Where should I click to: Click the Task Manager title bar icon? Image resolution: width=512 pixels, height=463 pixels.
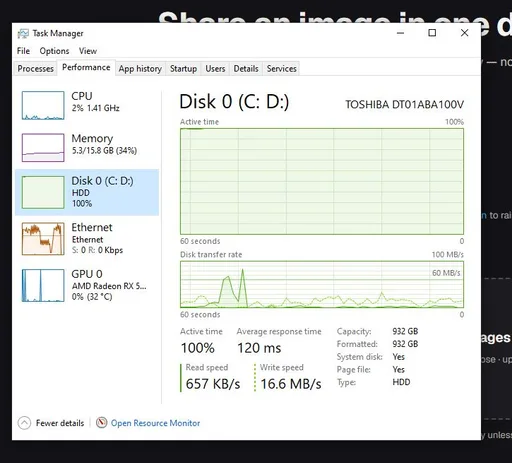[x=23, y=33]
